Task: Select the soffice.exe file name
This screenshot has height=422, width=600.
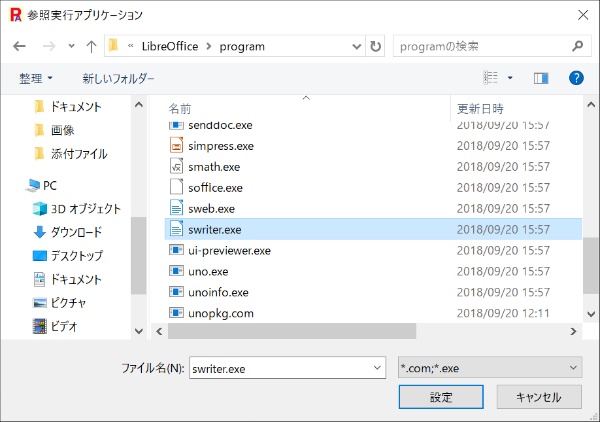Action: 215,188
